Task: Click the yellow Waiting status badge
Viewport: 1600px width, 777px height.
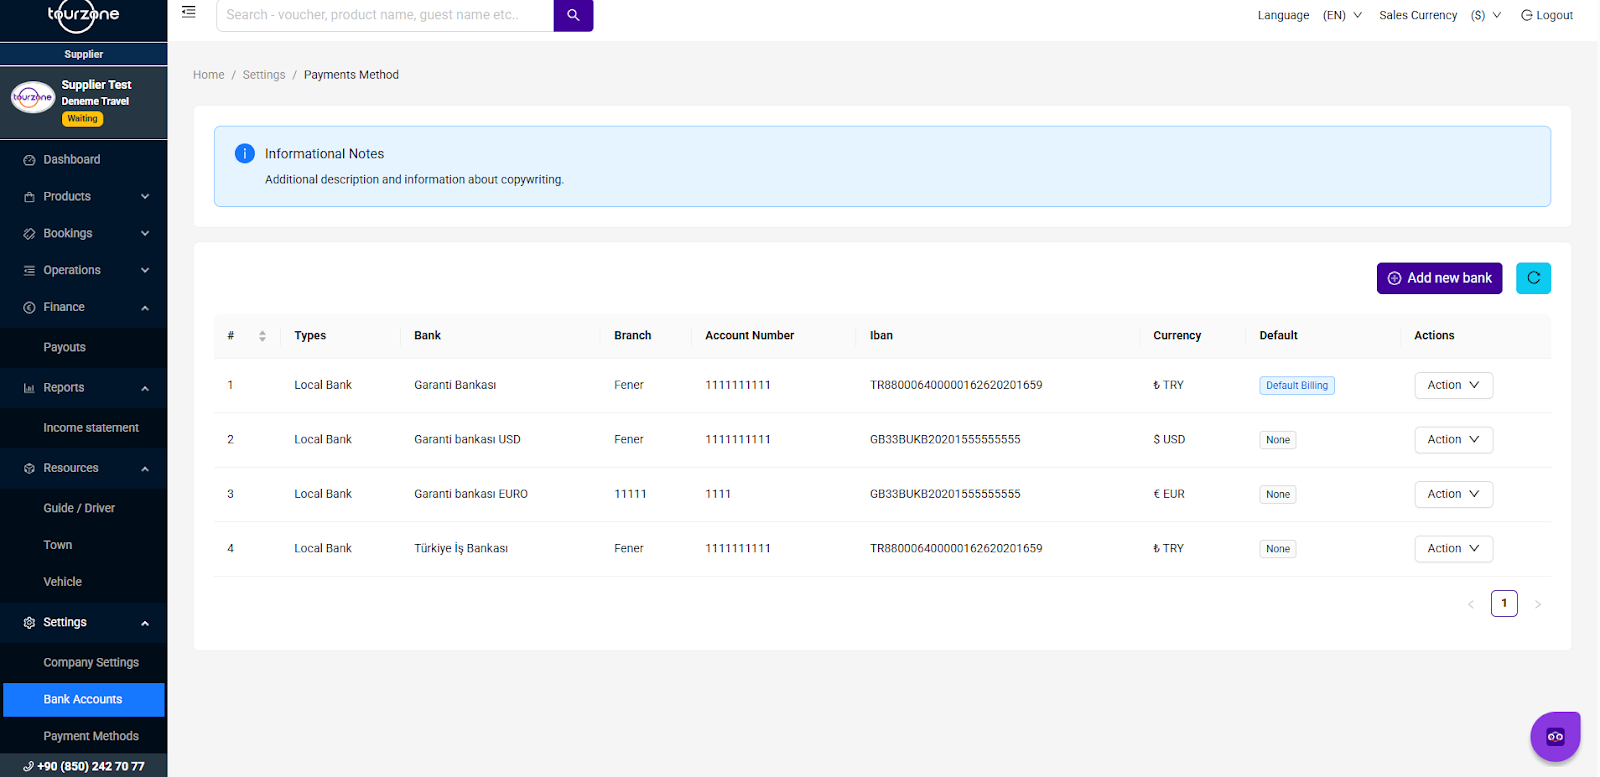Action: point(83,119)
